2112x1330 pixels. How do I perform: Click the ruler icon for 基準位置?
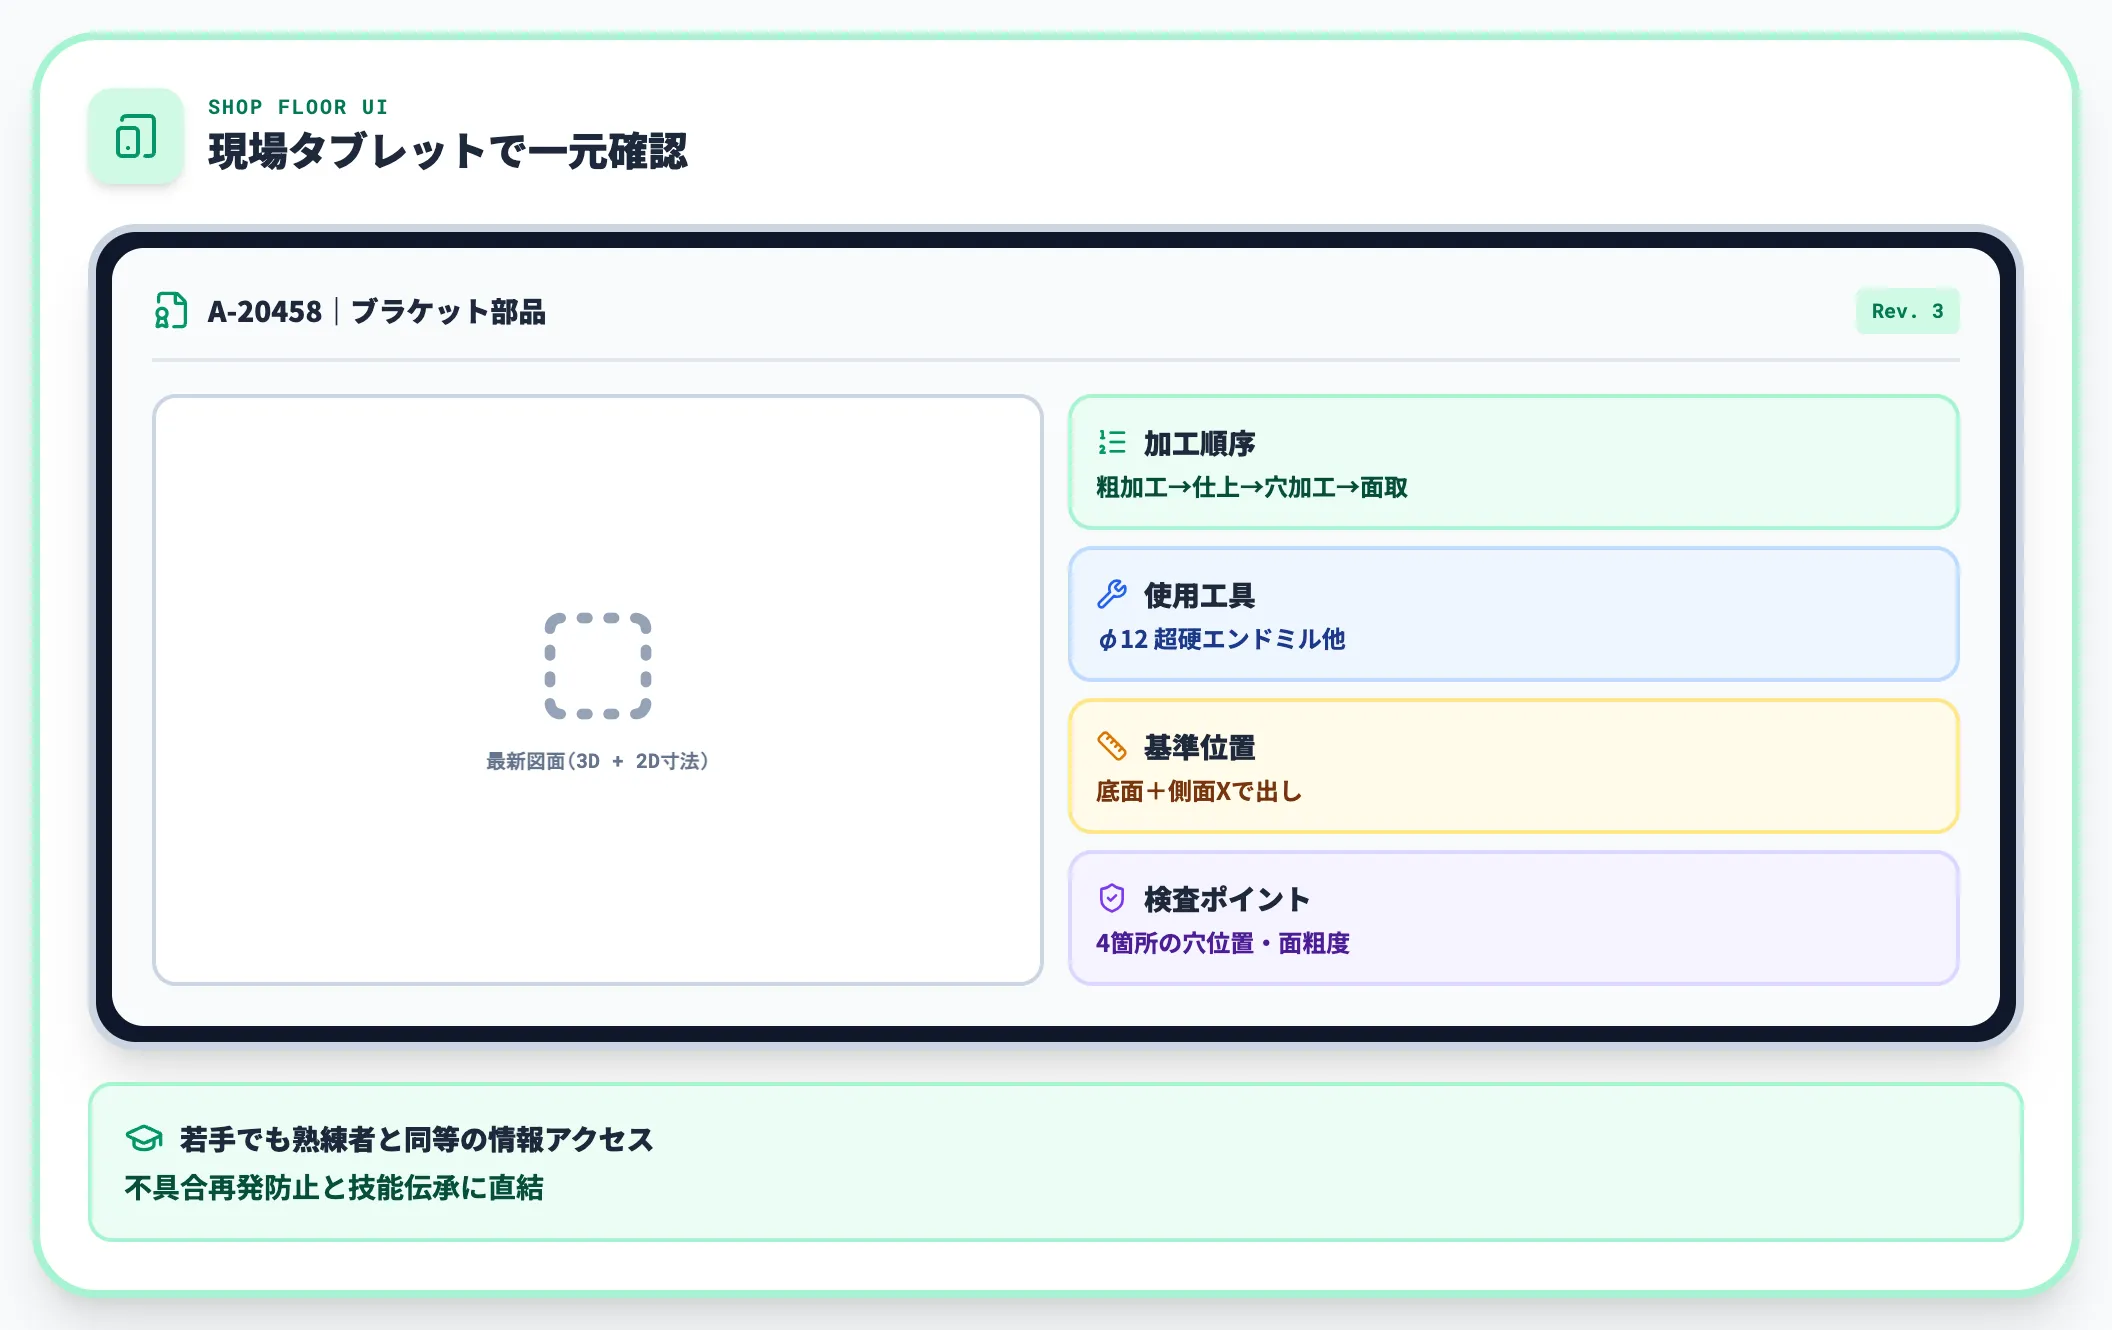point(1112,746)
